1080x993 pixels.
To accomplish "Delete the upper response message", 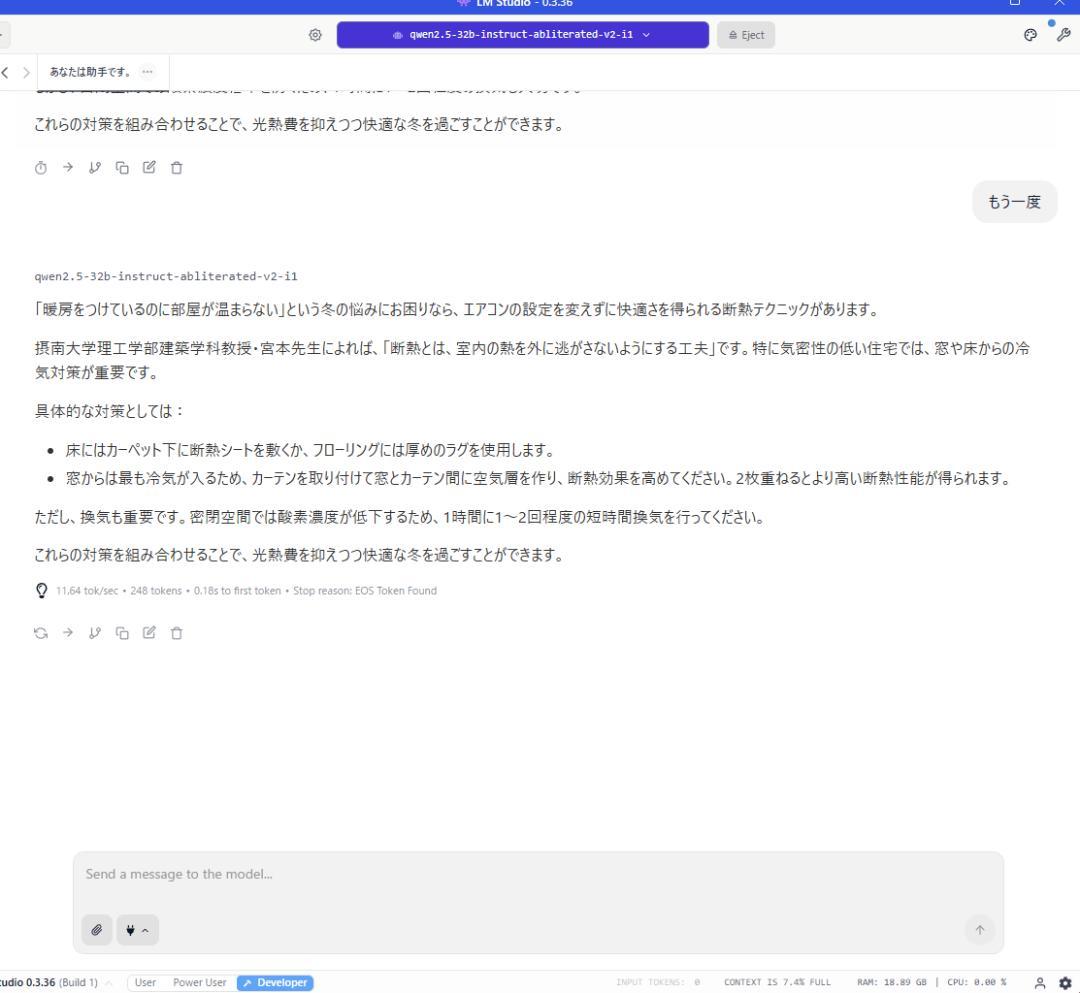I will (x=176, y=167).
